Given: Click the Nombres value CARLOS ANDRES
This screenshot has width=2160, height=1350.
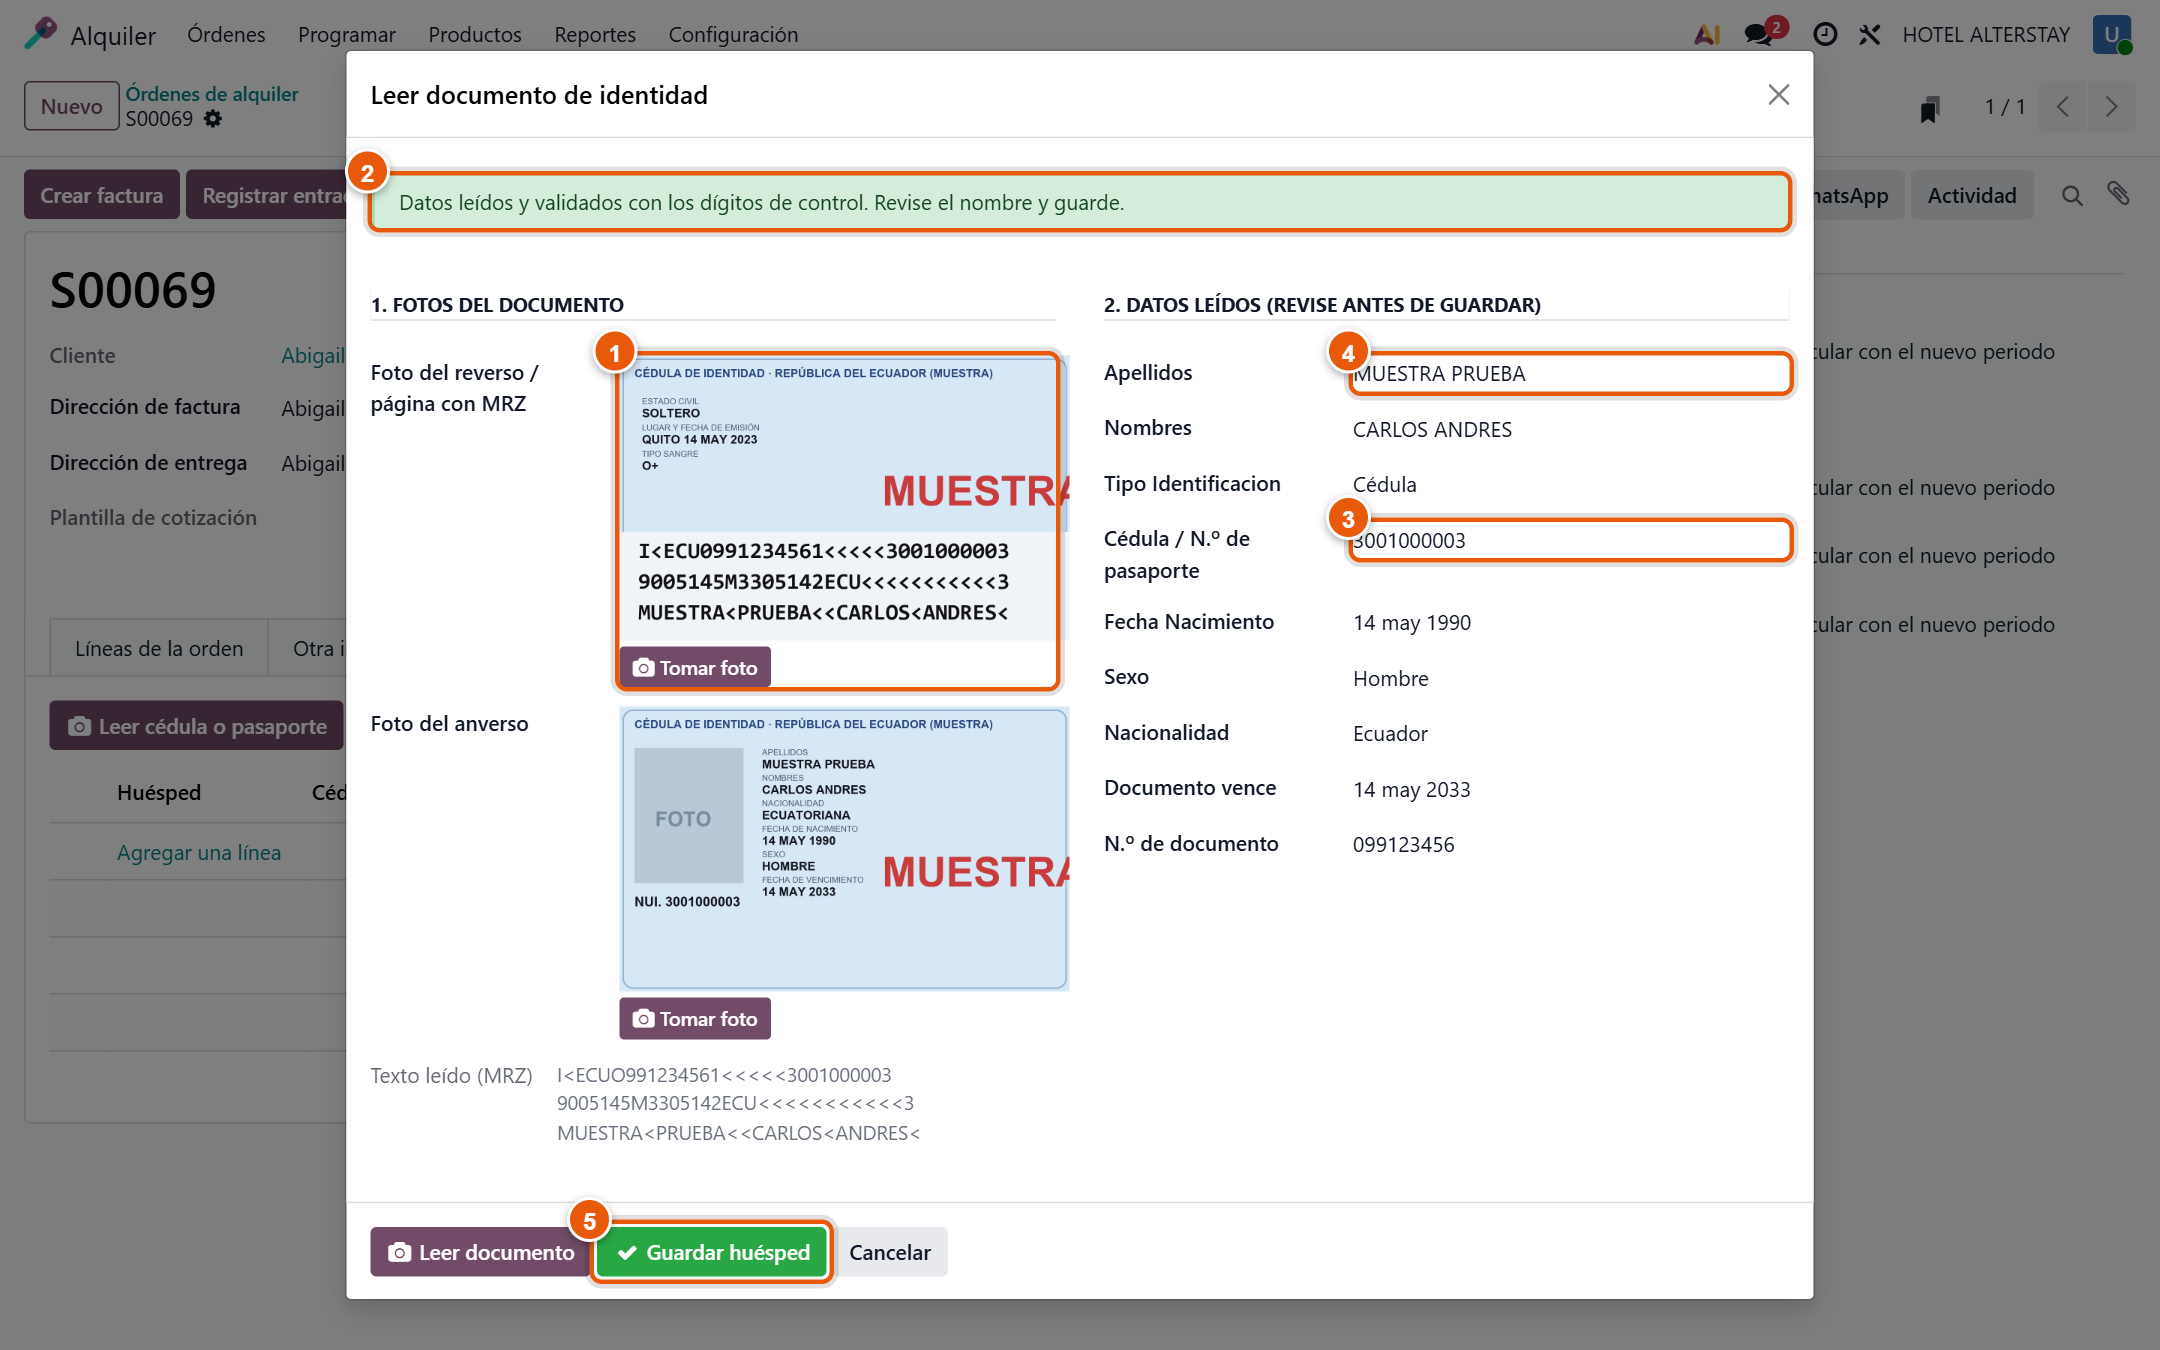Looking at the screenshot, I should coord(1432,430).
